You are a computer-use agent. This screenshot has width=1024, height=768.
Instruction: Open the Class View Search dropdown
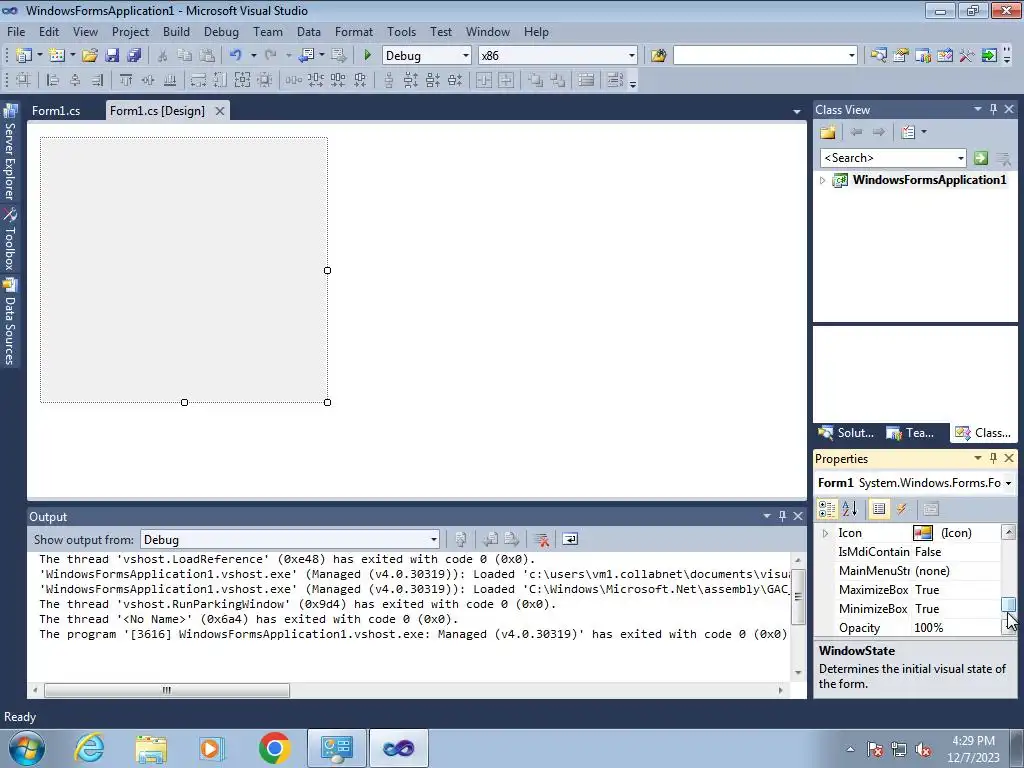[960, 158]
